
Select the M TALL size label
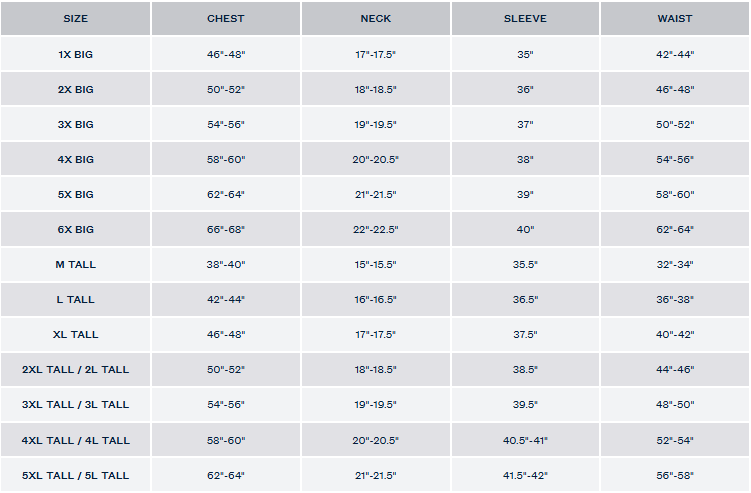pos(75,265)
